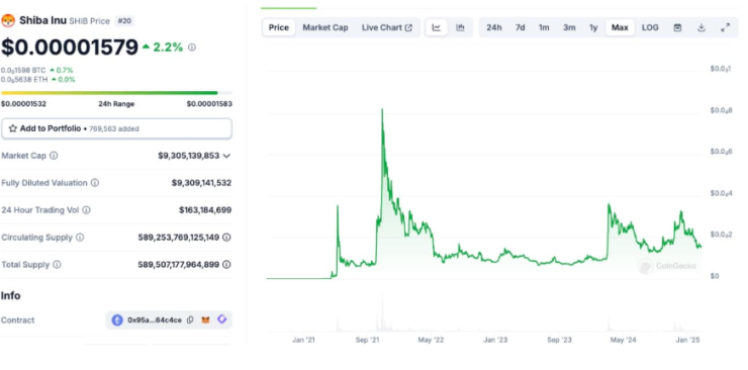Image resolution: width=748 pixels, height=370 pixels.
Task: Set chart range to 24h
Action: (494, 28)
